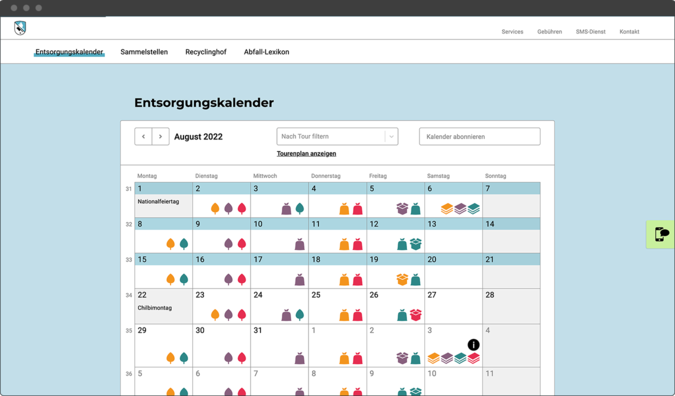675x396 pixels.
Task: Click teal tree icon on August 24
Action: 300,315
